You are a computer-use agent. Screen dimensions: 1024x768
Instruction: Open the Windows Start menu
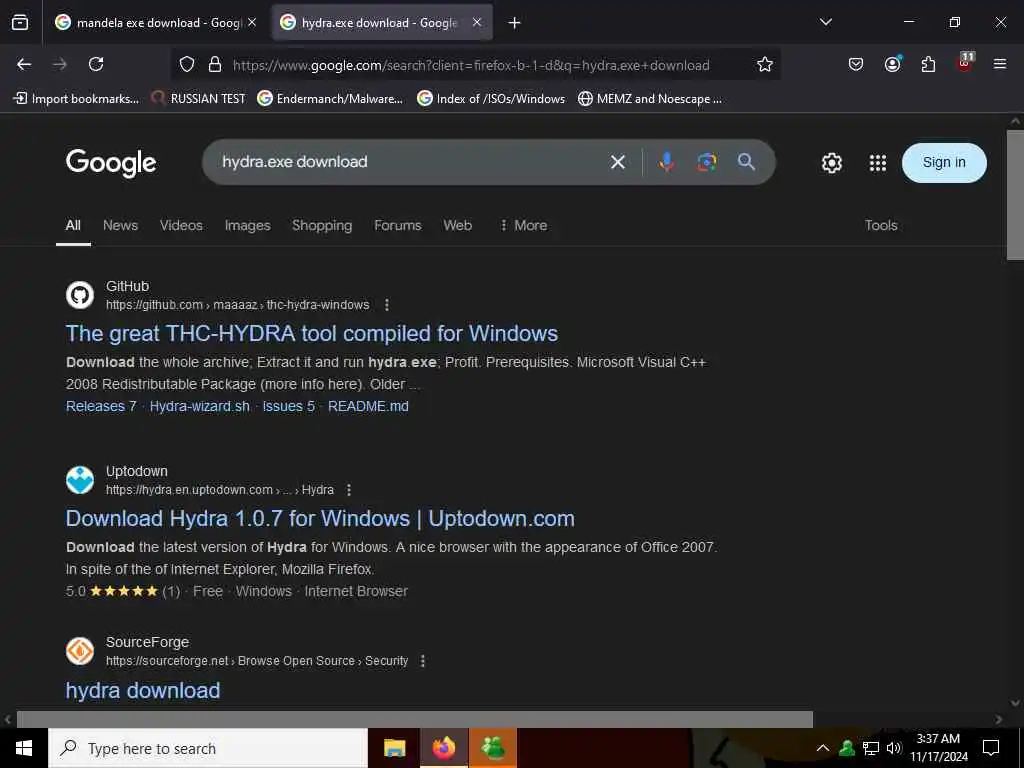[24, 748]
